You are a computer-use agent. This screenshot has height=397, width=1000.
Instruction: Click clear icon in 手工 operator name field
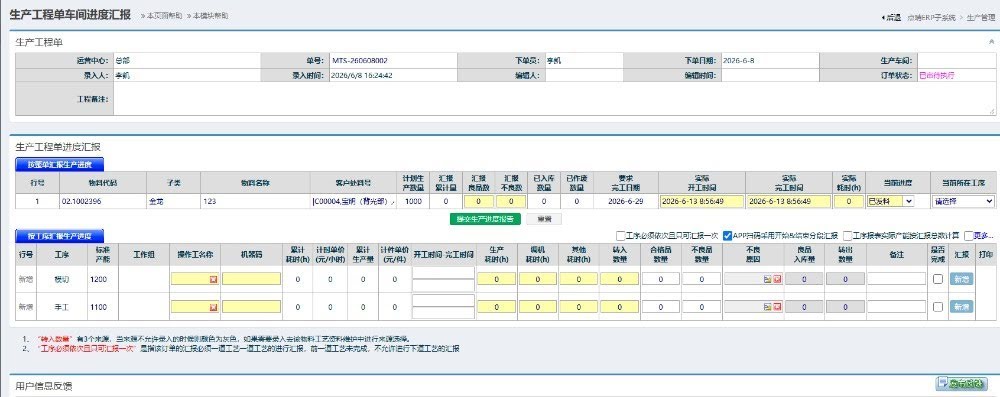click(213, 307)
